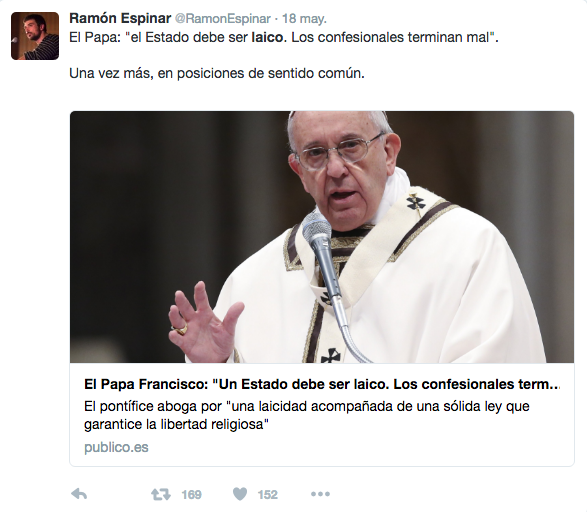Click the @RamonEspinar handle
The width and height of the screenshot is (587, 512).
pos(223,19)
